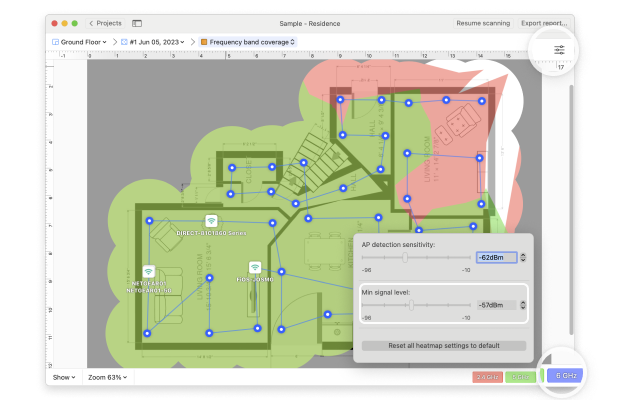Viewport: 620px width, 400px height.
Task: Go back to Projects
Action: click(x=105, y=23)
